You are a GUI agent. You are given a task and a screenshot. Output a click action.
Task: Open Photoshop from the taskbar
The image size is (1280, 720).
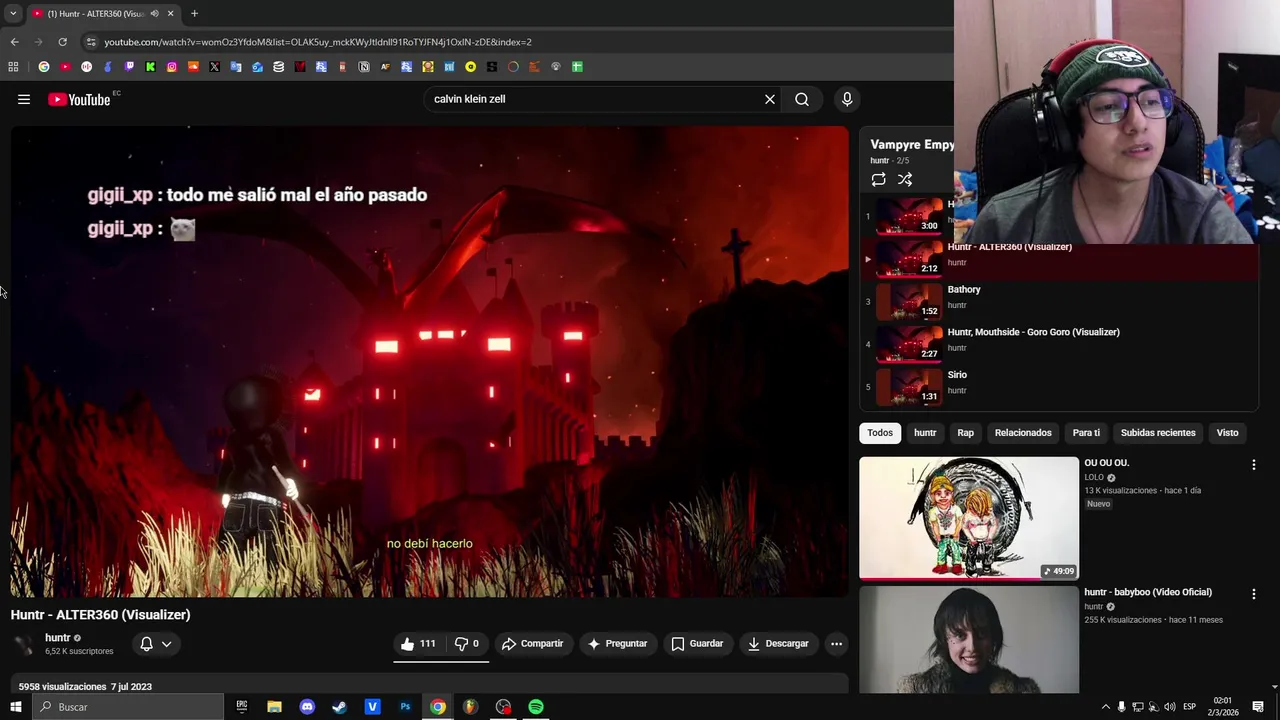pos(405,707)
